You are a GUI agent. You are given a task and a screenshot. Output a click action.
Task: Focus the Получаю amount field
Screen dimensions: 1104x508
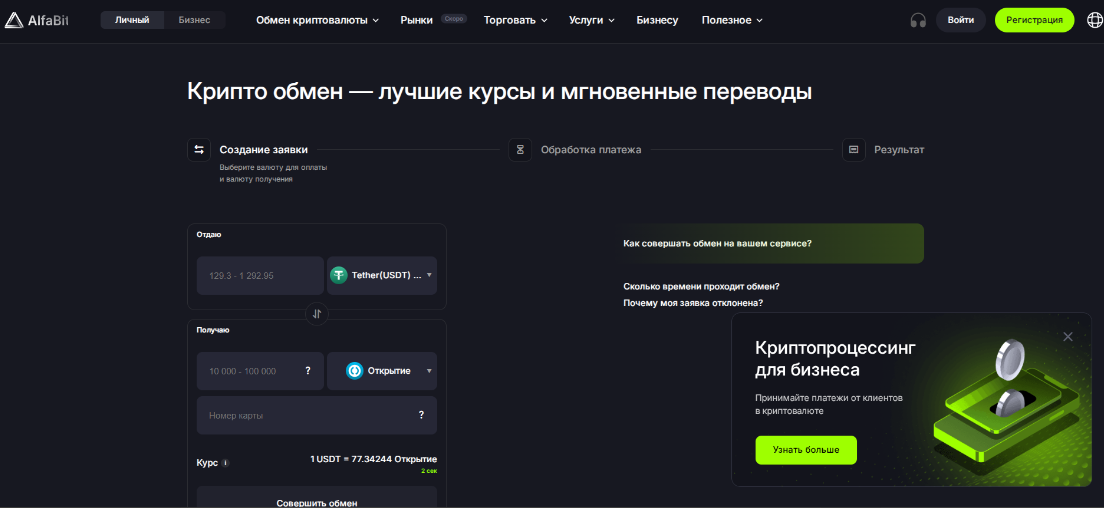click(x=261, y=371)
